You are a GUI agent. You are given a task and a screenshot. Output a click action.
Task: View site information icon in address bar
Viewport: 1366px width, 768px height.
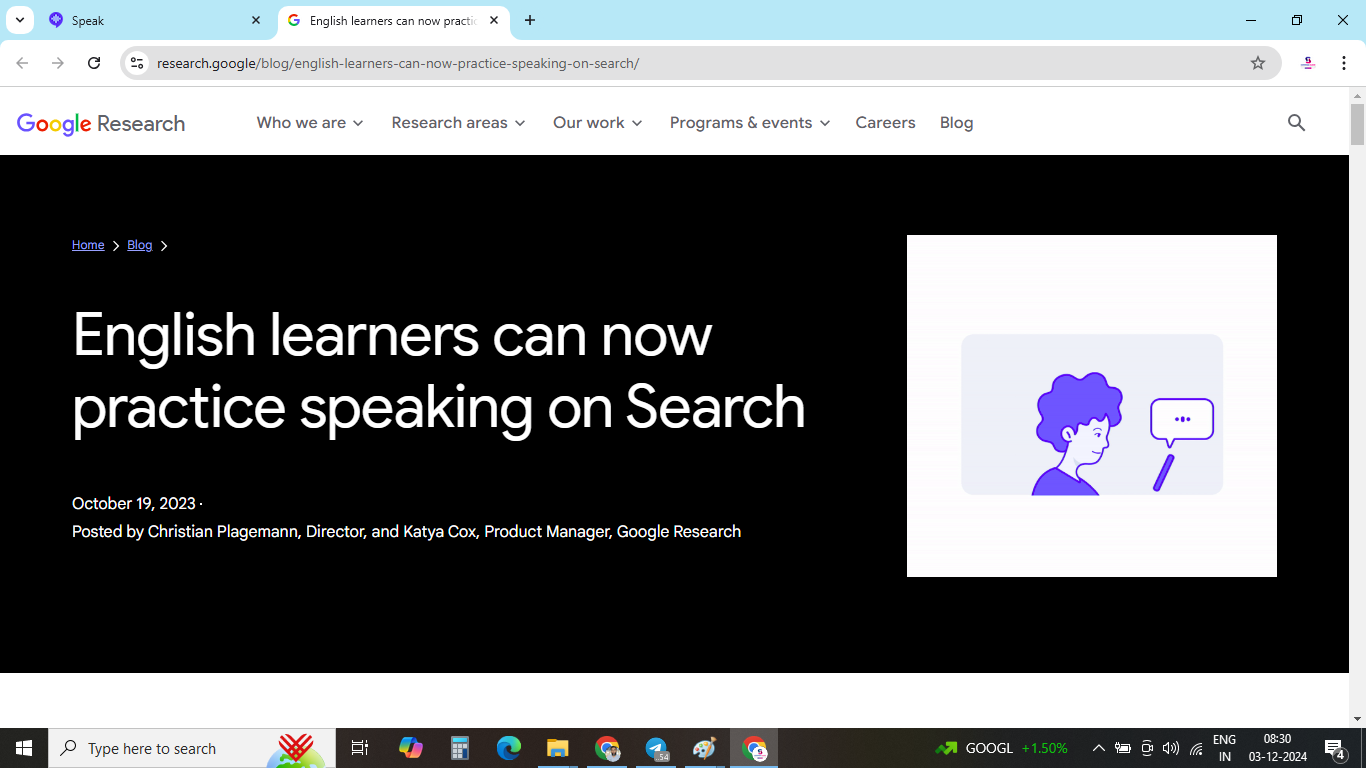[x=137, y=63]
